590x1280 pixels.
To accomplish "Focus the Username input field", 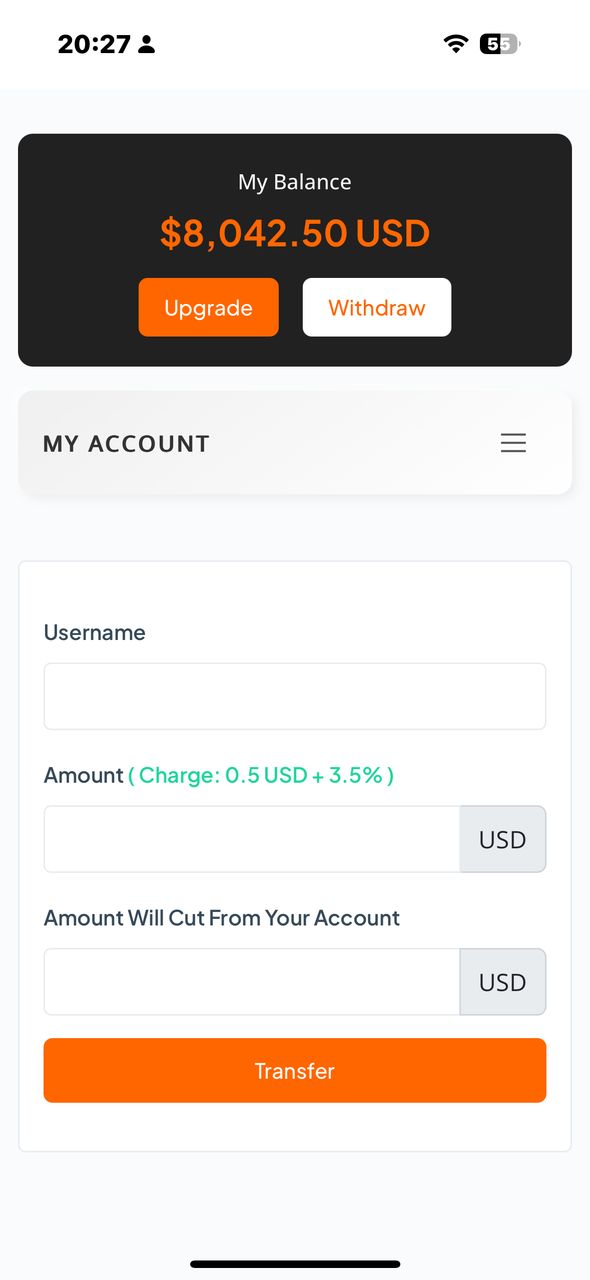I will point(295,696).
